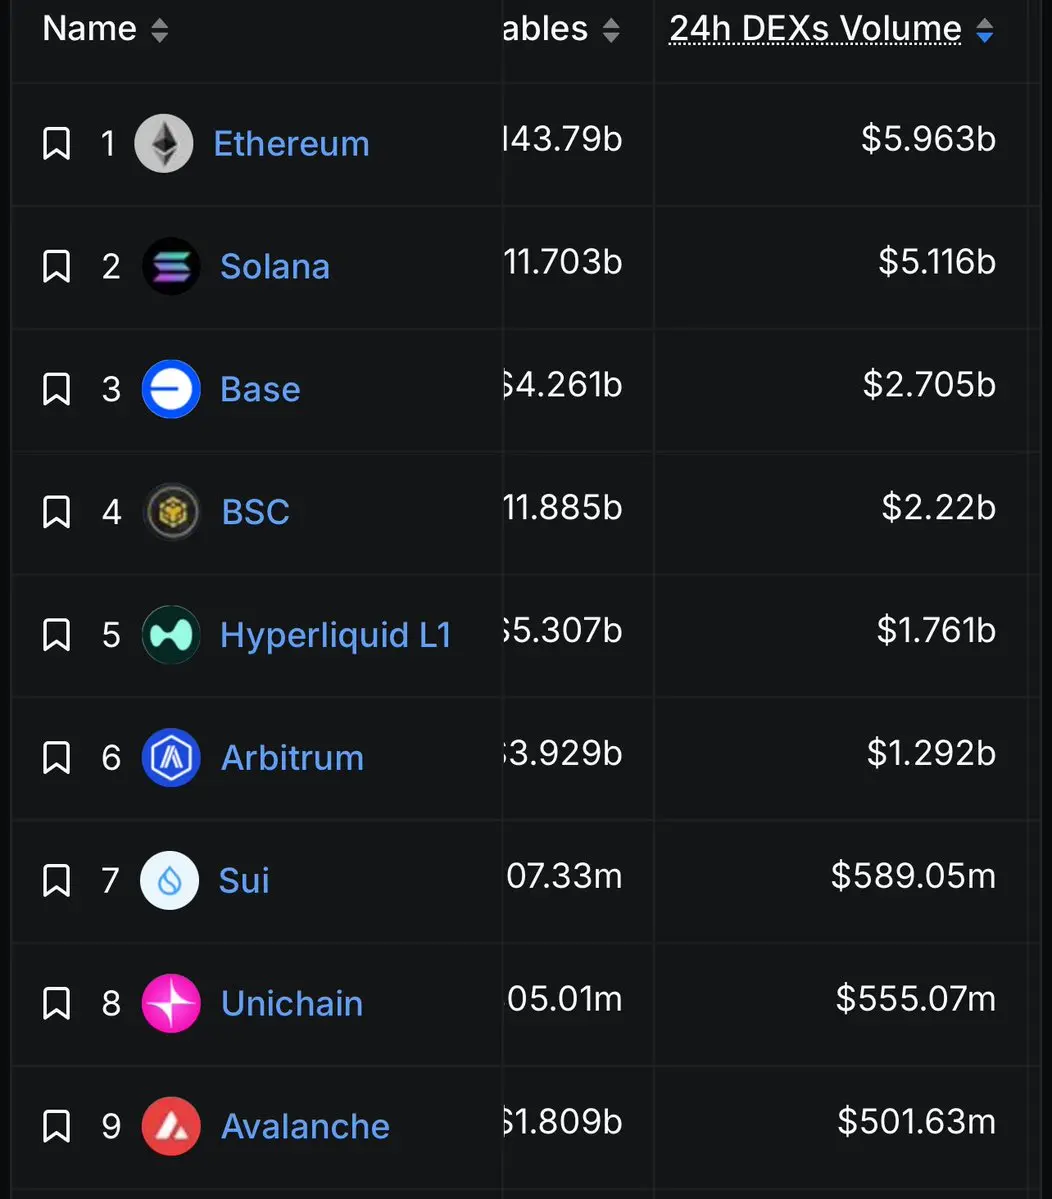Select the Name column header
The height and width of the screenshot is (1199, 1052).
(x=89, y=29)
